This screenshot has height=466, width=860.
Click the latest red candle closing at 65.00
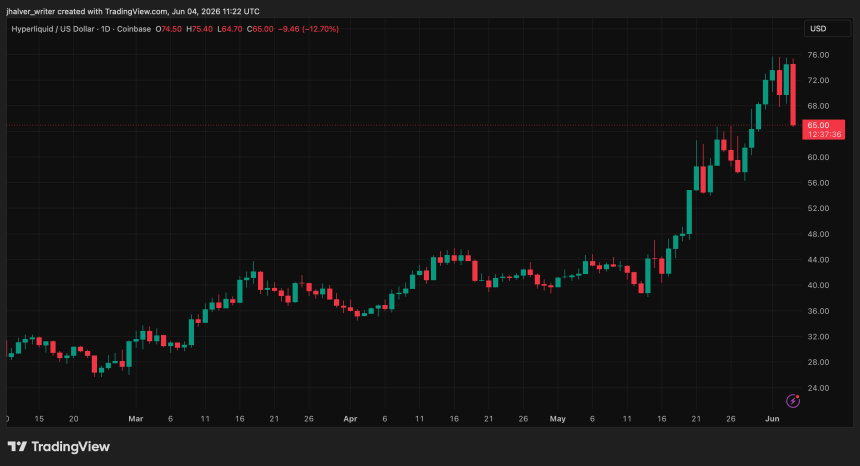tap(793, 95)
